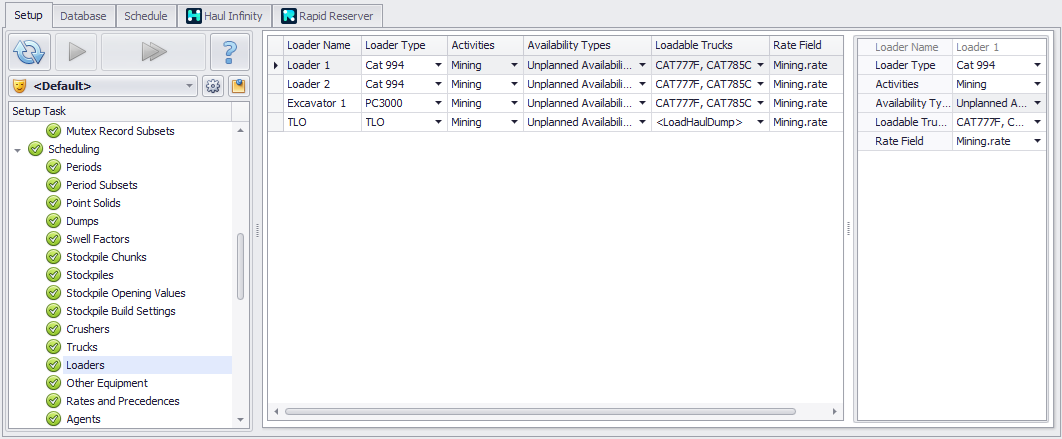Open Loader Type dropdown in properties panel

click(x=1037, y=65)
